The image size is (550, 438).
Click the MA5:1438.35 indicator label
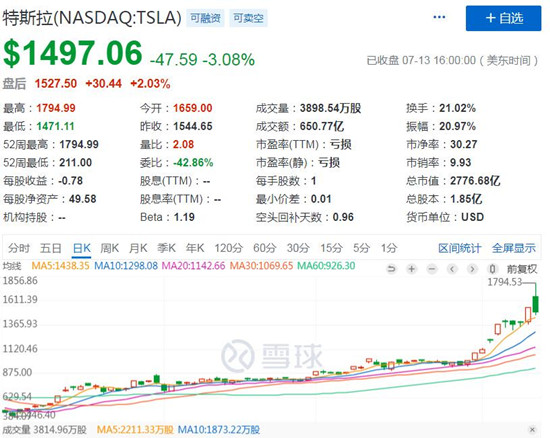(60, 265)
